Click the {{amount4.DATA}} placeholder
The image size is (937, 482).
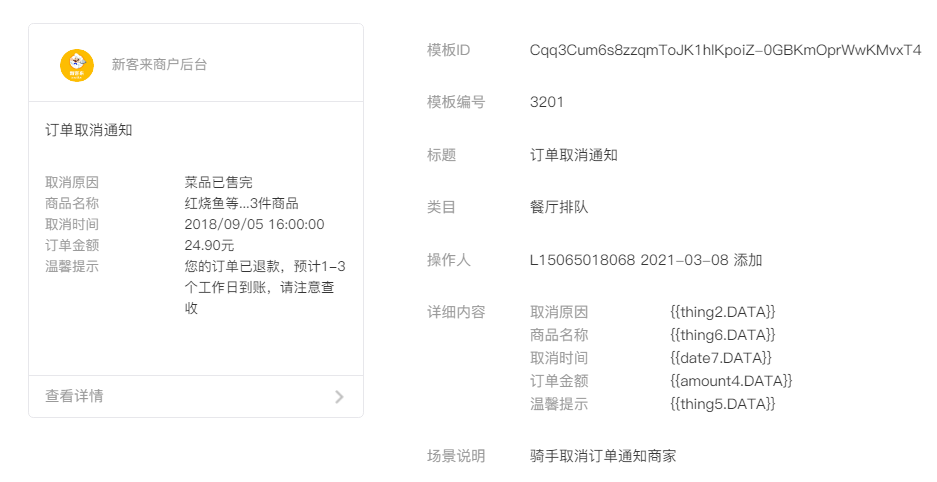[x=731, y=381]
